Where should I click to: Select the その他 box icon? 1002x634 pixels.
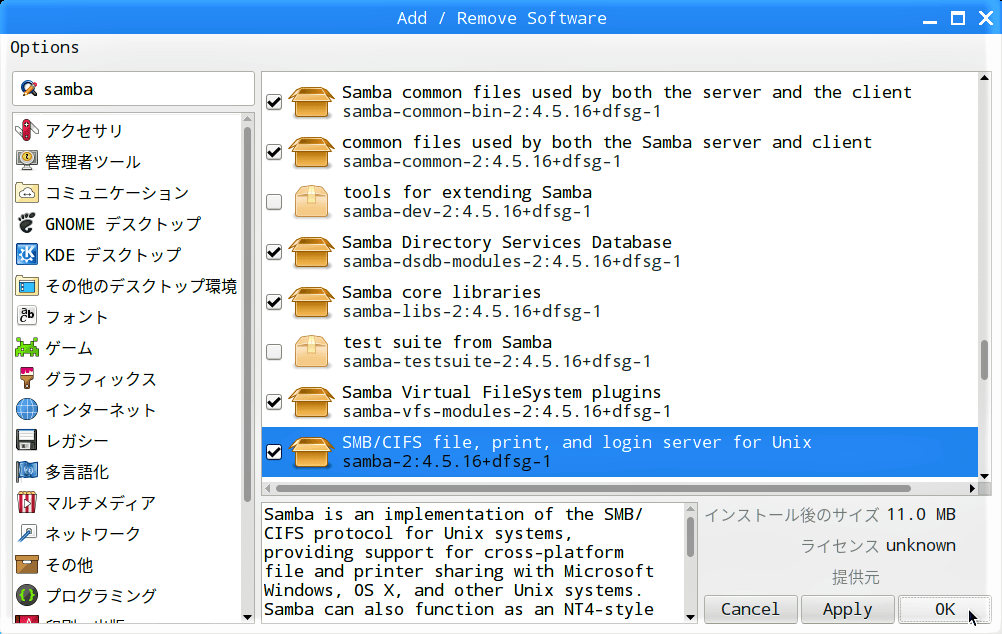coord(27,564)
